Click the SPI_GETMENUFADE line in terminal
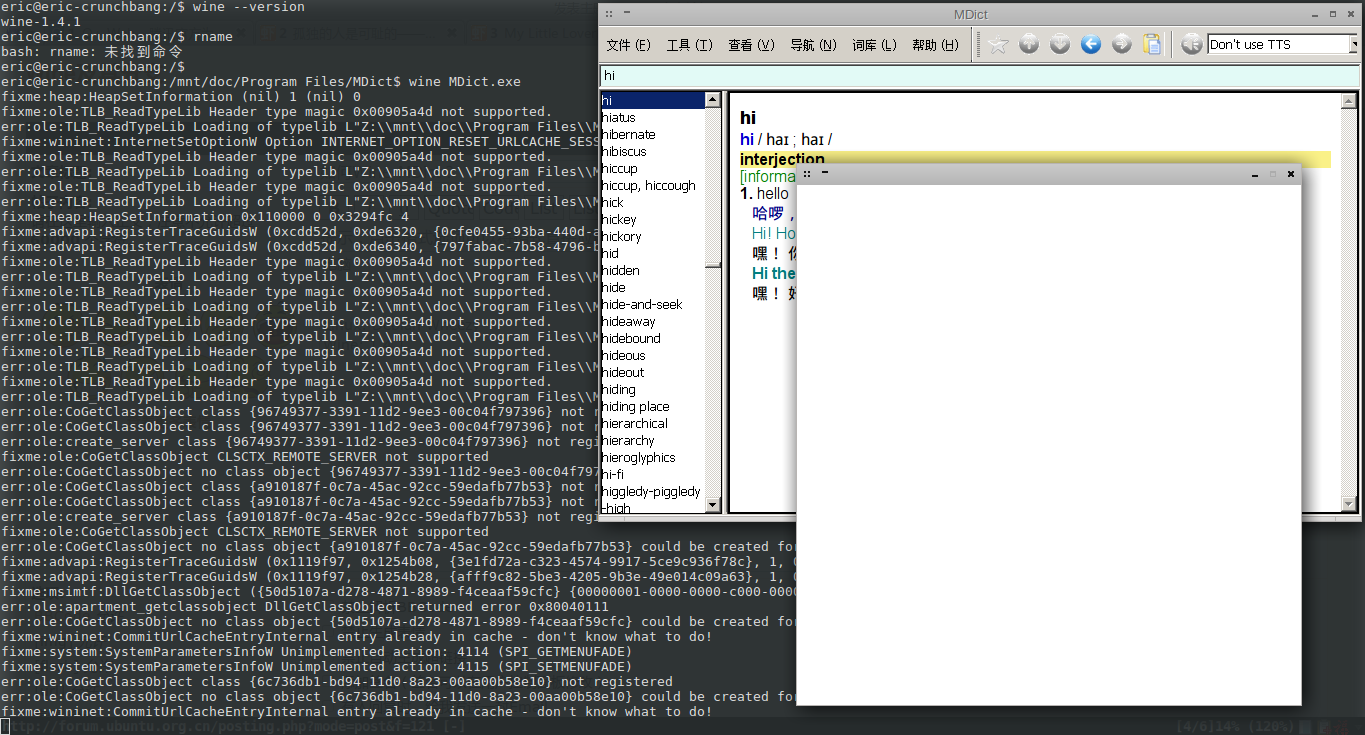This screenshot has width=1365, height=735. point(316,651)
